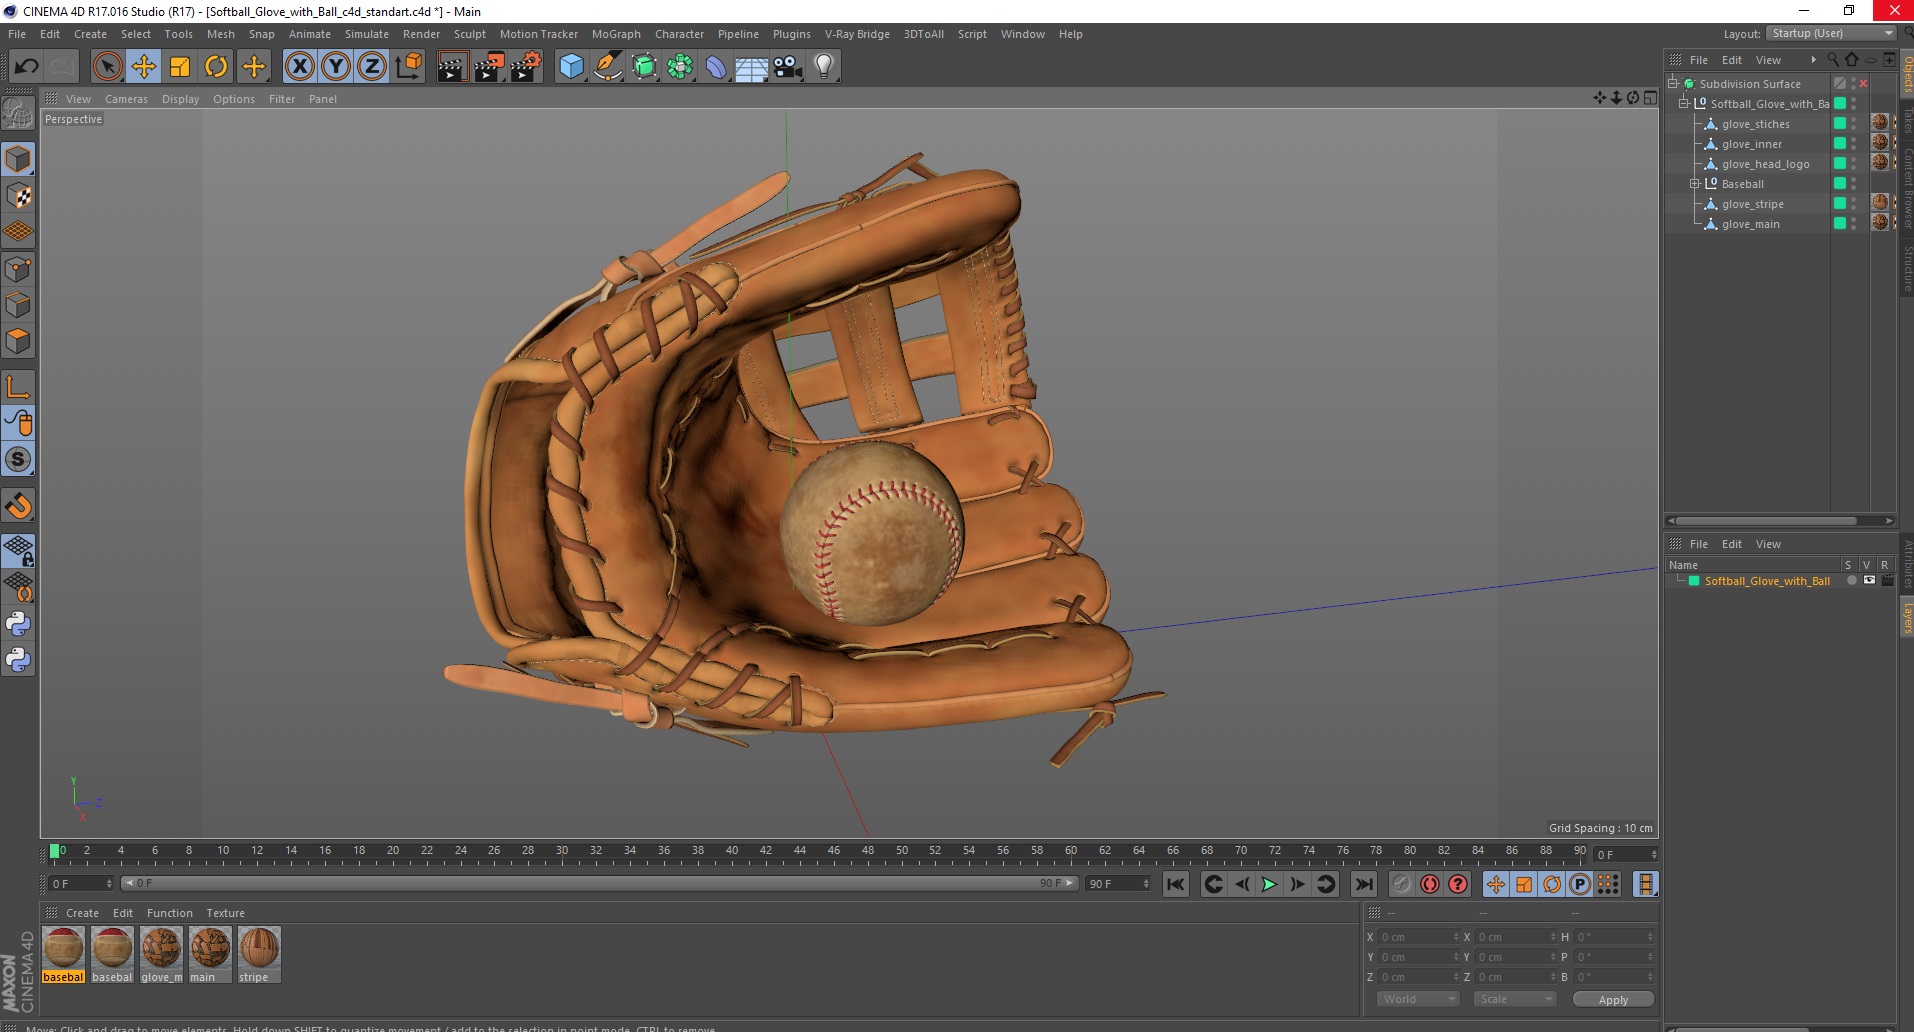Activate the Scale tool
The height and width of the screenshot is (1032, 1914).
180,67
